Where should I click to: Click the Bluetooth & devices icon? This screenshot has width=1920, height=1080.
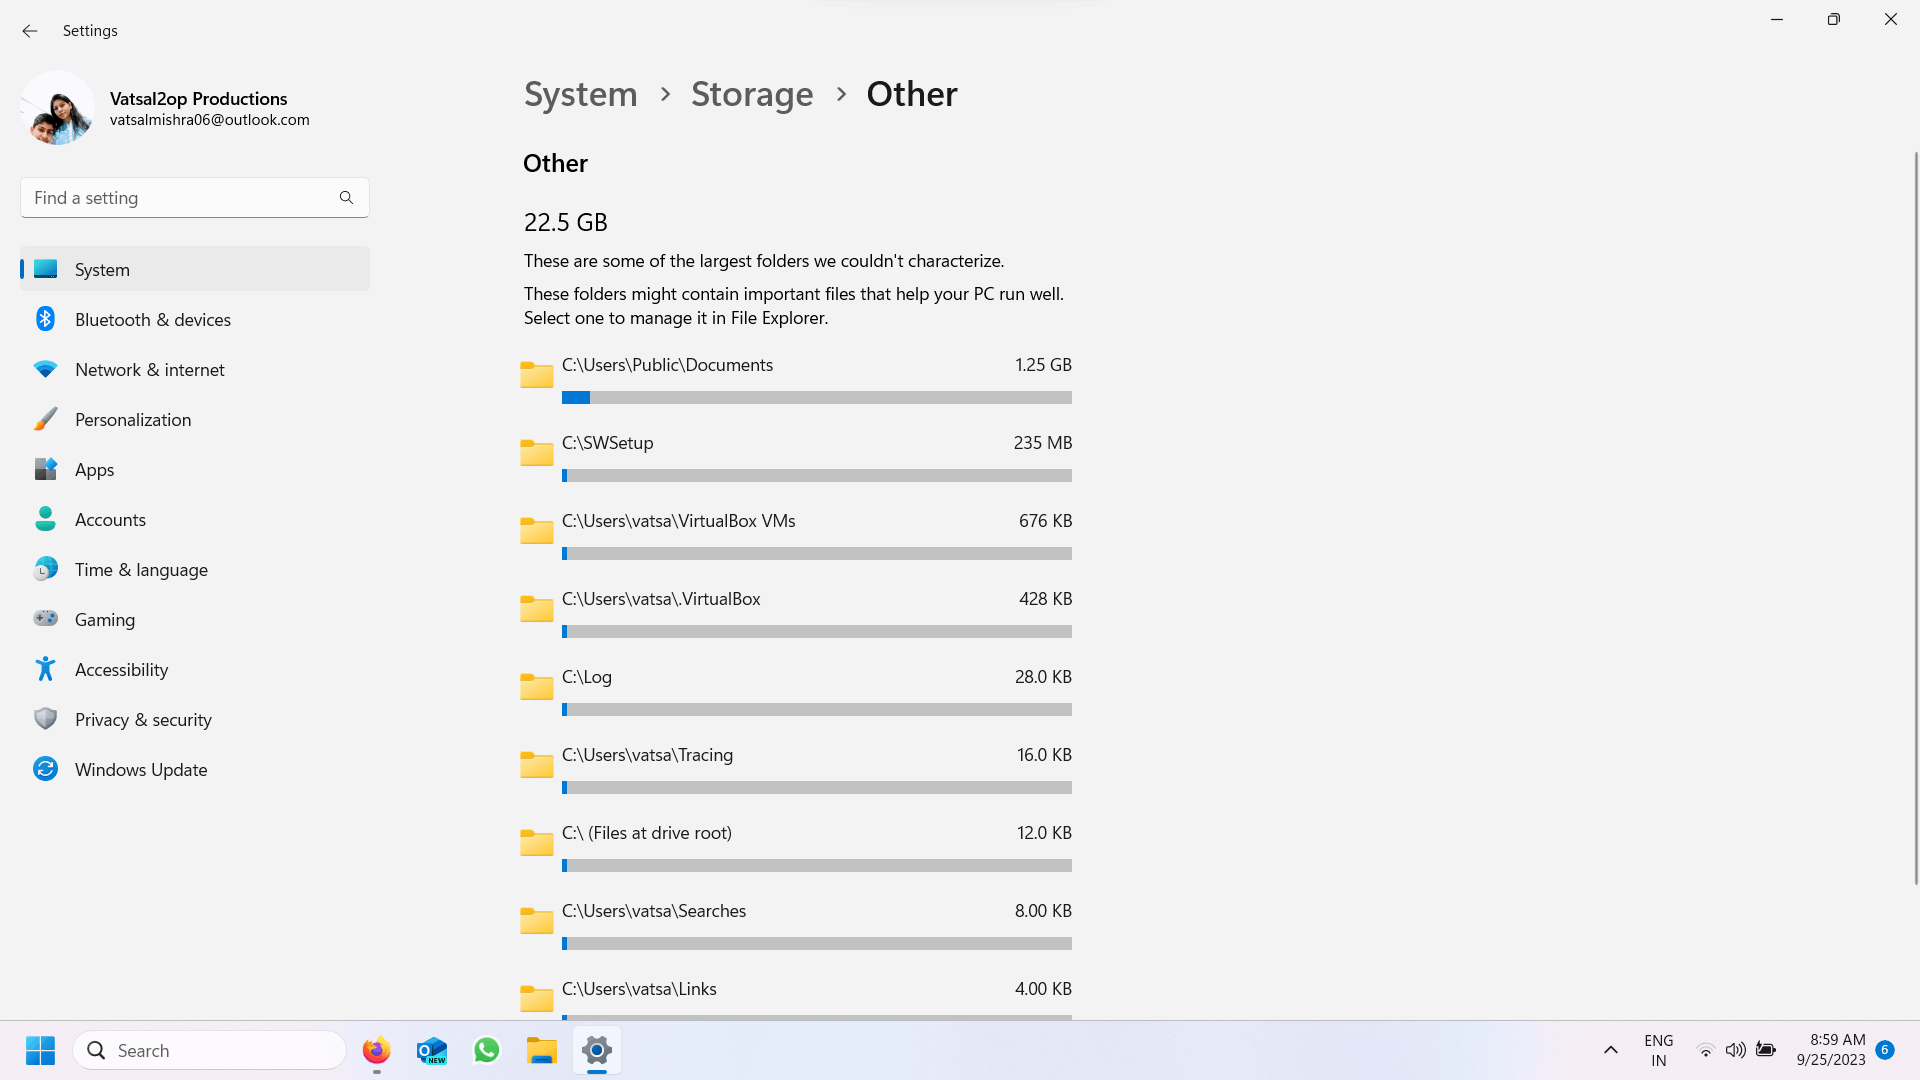(45, 319)
